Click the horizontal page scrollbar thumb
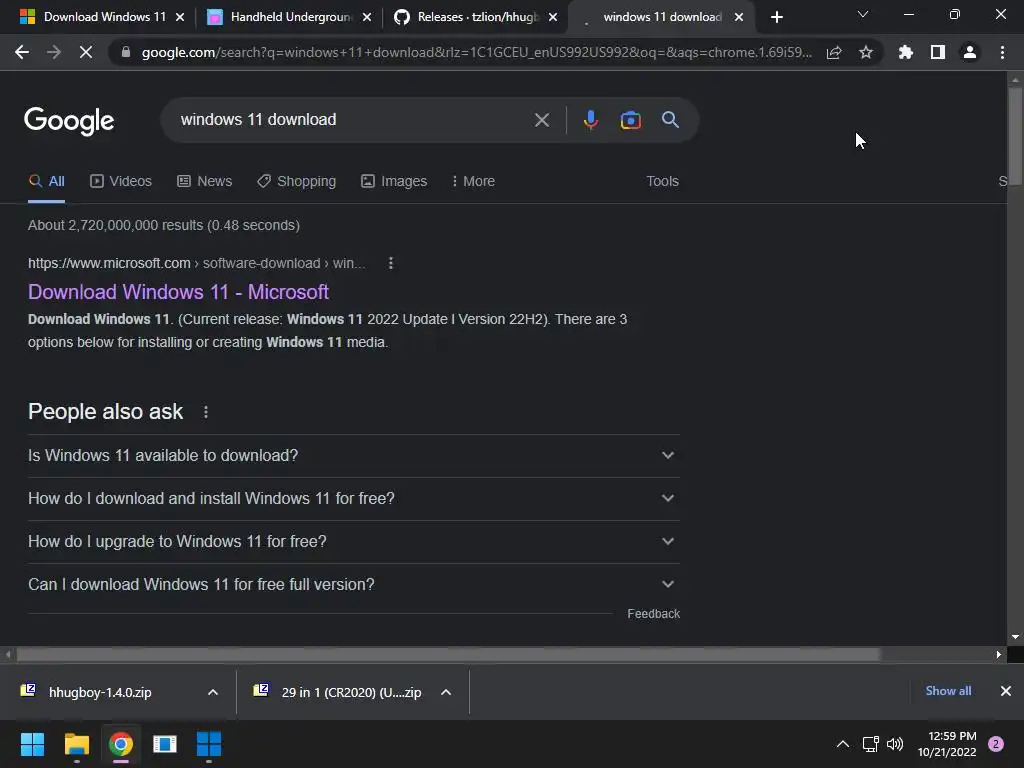This screenshot has height=768, width=1024. click(x=447, y=654)
